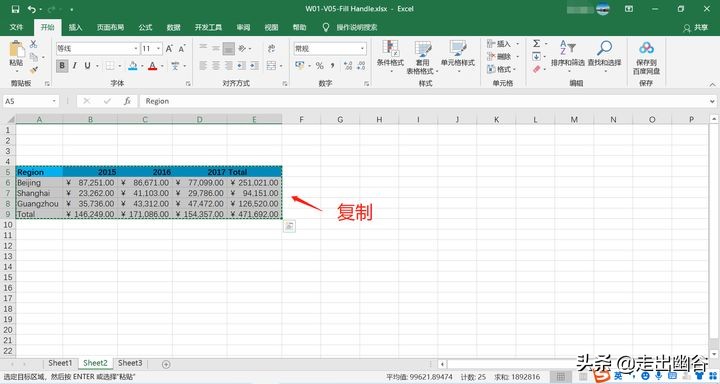720x384 pixels.
Task: Click the Undo arrow in title bar
Action: point(32,9)
